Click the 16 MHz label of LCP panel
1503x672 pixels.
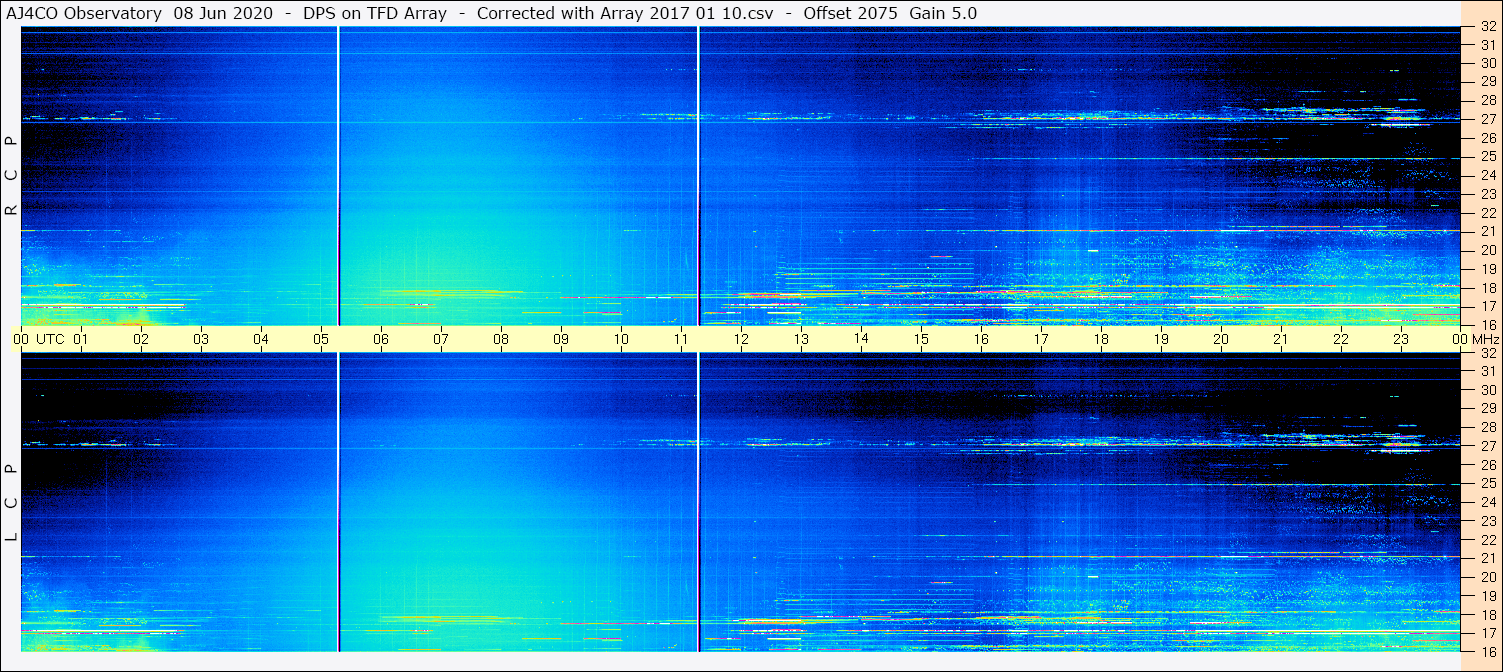[1487, 651]
